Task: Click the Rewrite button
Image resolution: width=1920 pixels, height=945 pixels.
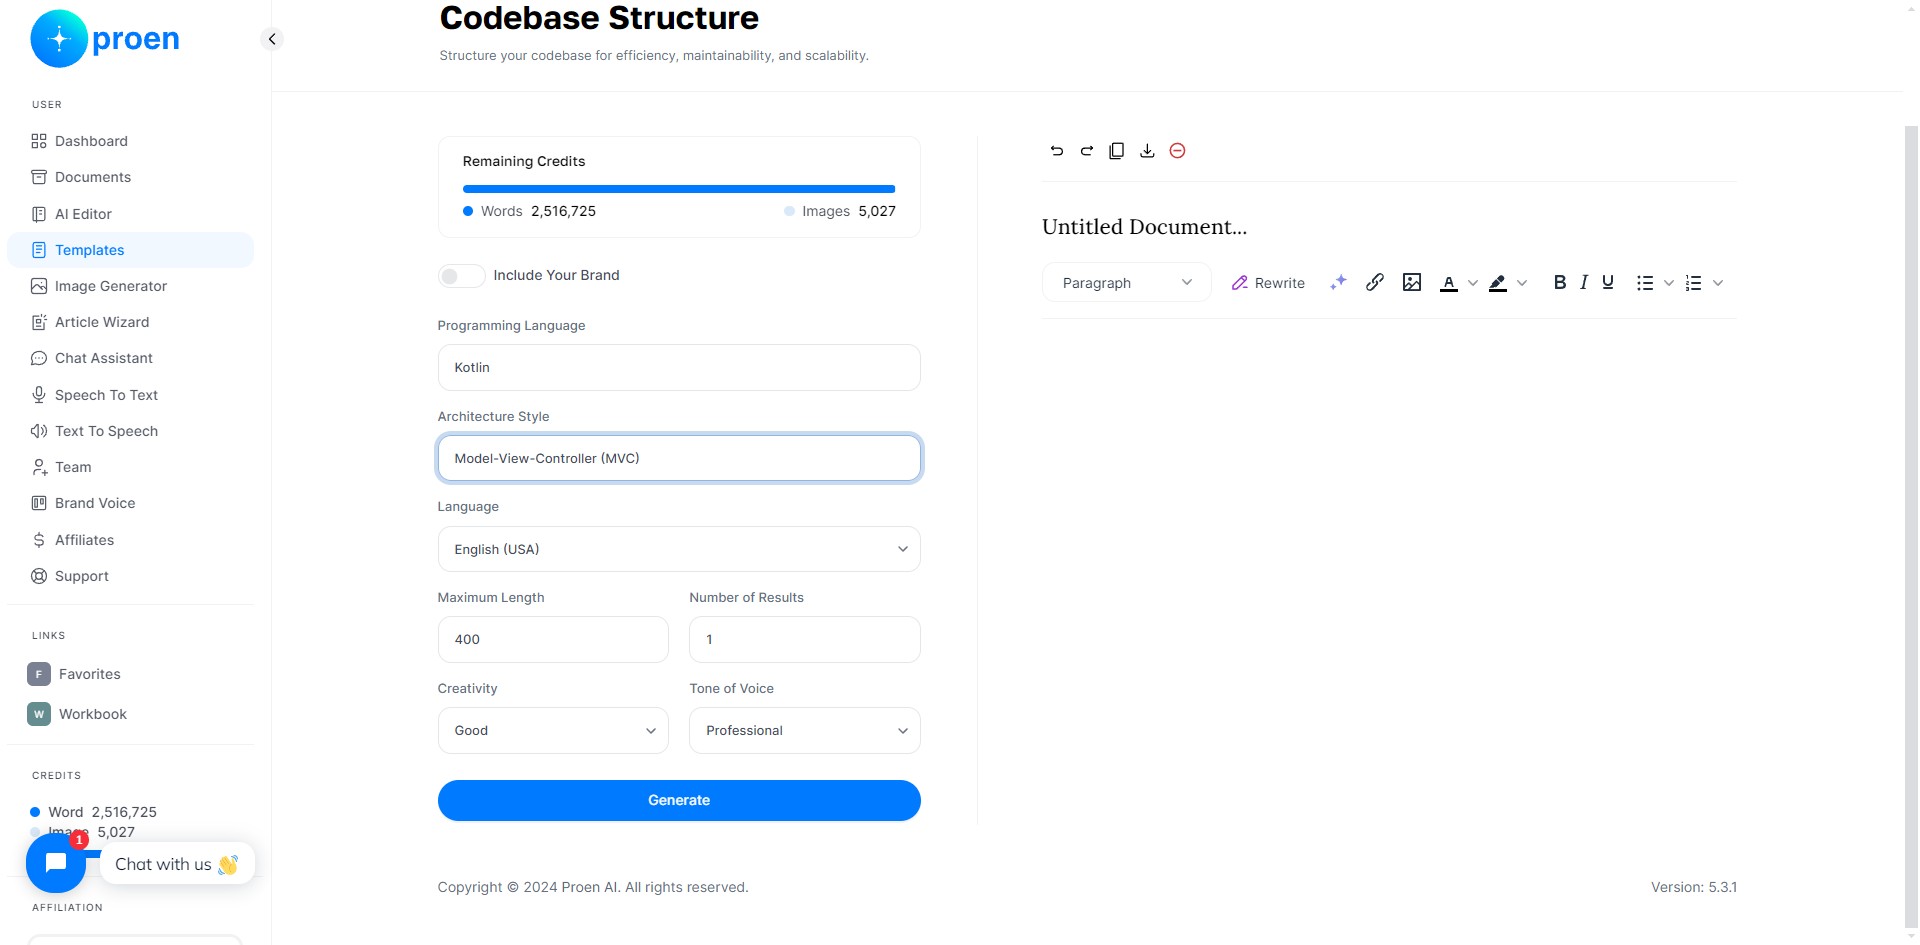Action: pos(1268,283)
